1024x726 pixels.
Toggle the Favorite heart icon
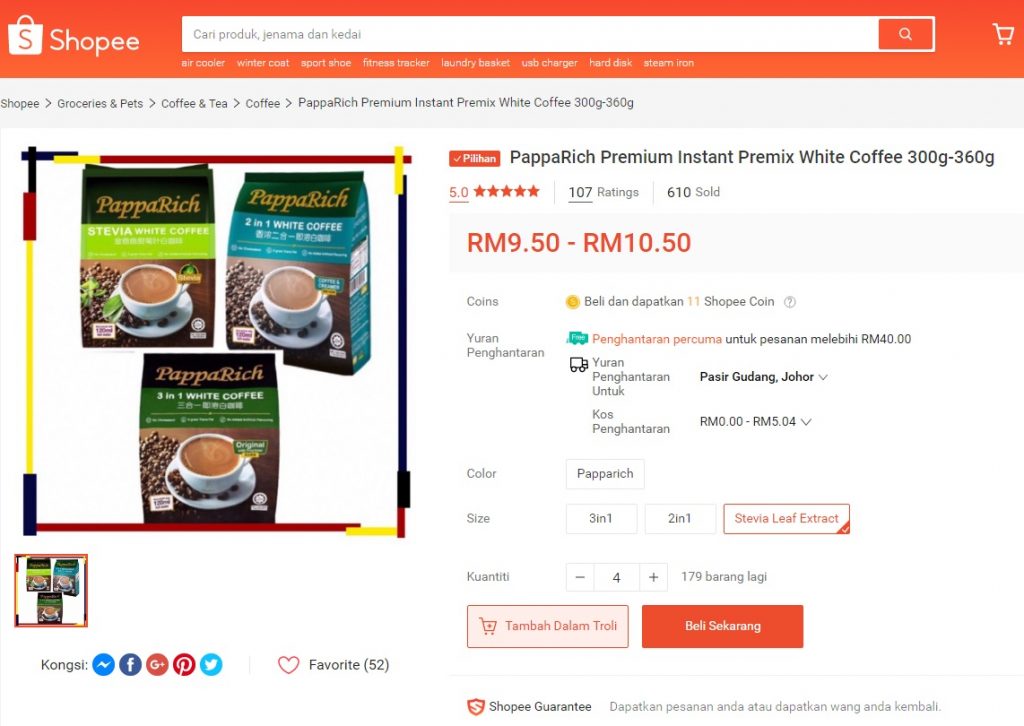(289, 665)
